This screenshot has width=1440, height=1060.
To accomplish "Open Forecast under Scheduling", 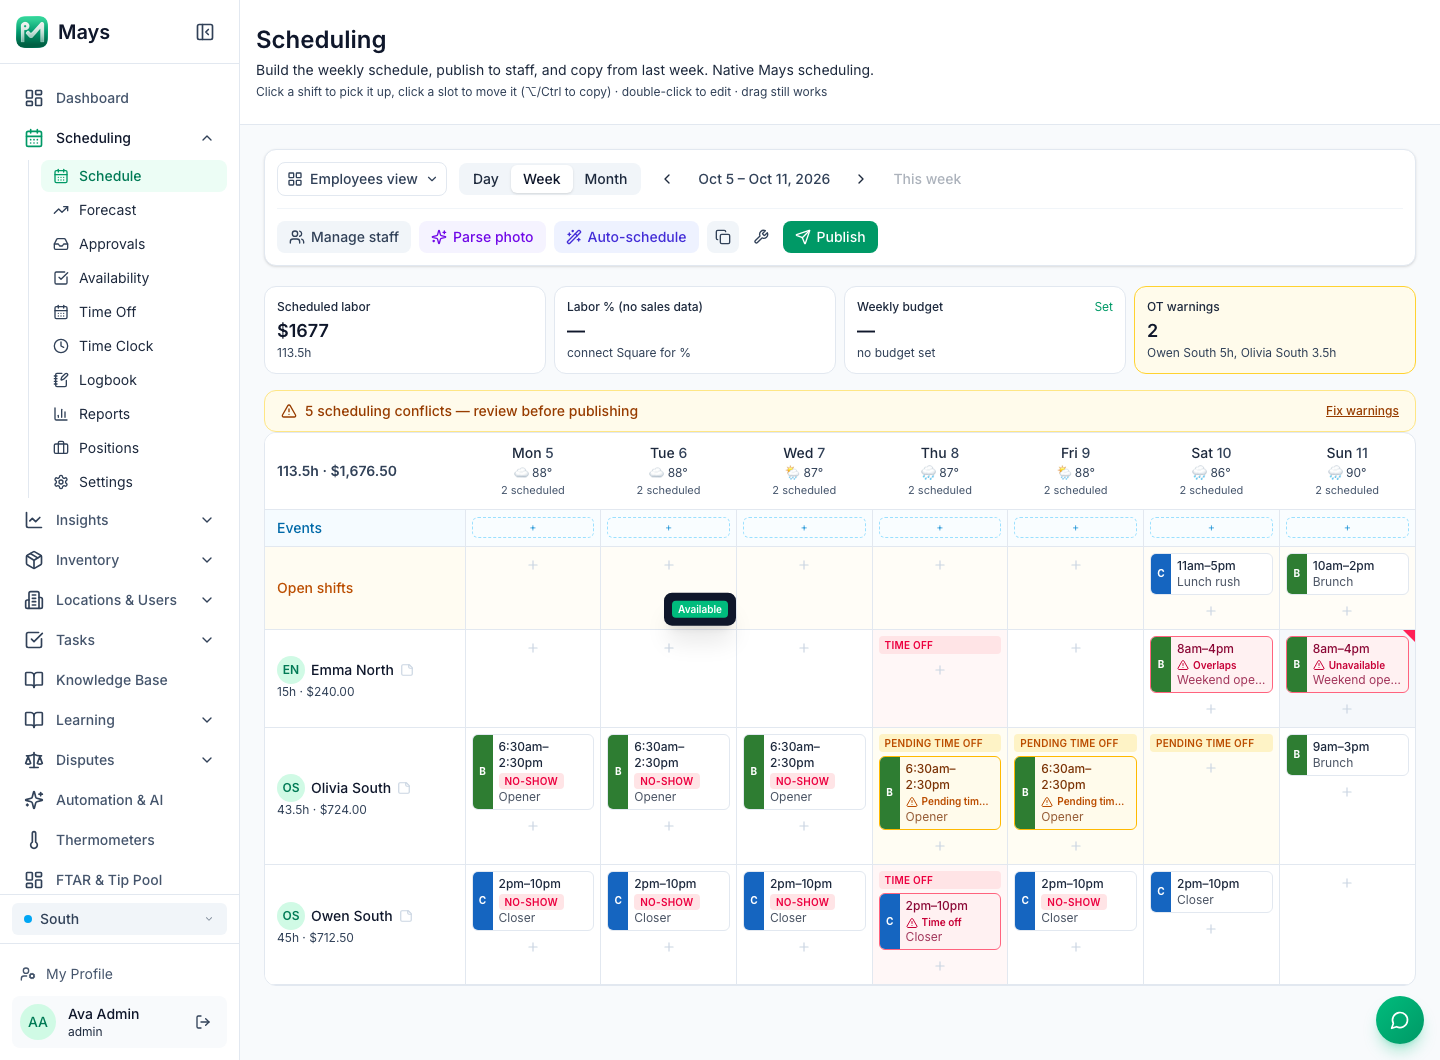I will pos(134,210).
